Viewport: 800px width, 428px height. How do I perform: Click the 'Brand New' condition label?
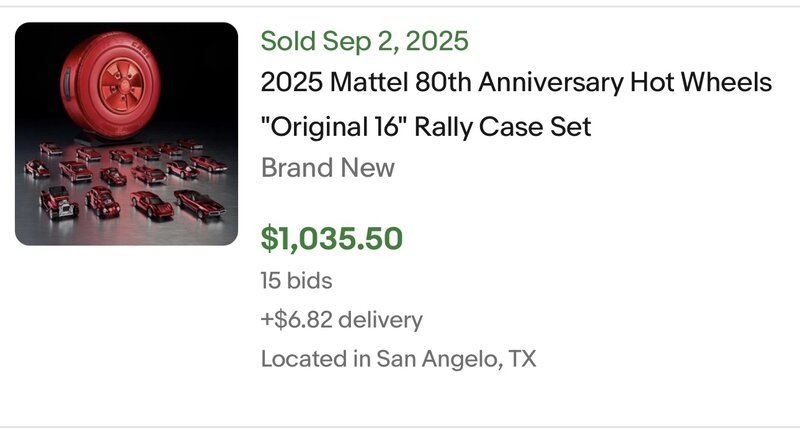point(327,167)
